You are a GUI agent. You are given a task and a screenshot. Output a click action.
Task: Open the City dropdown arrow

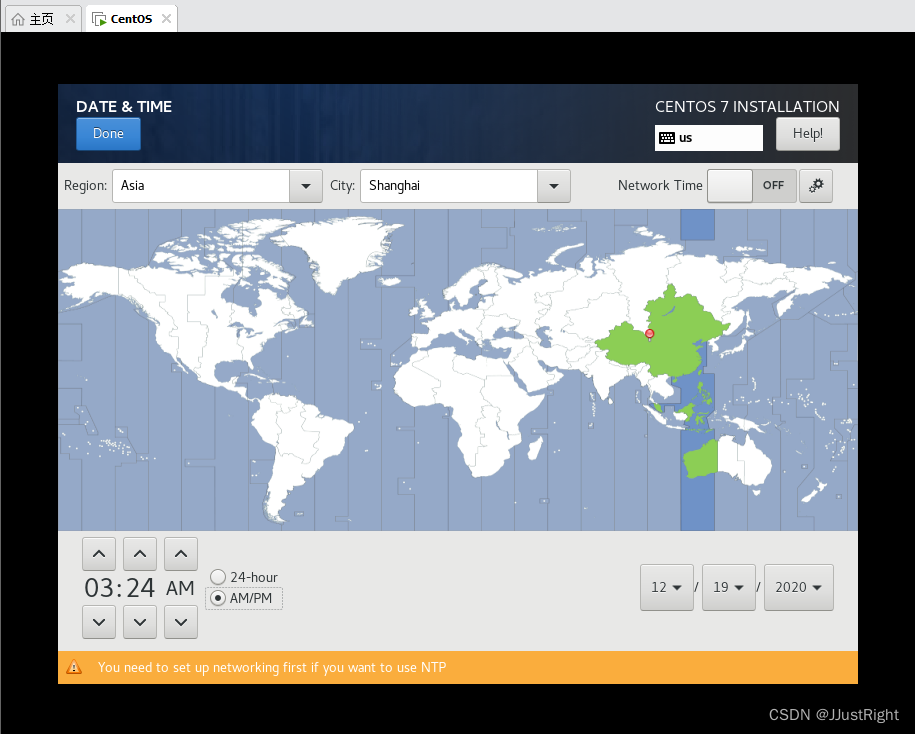coord(554,186)
